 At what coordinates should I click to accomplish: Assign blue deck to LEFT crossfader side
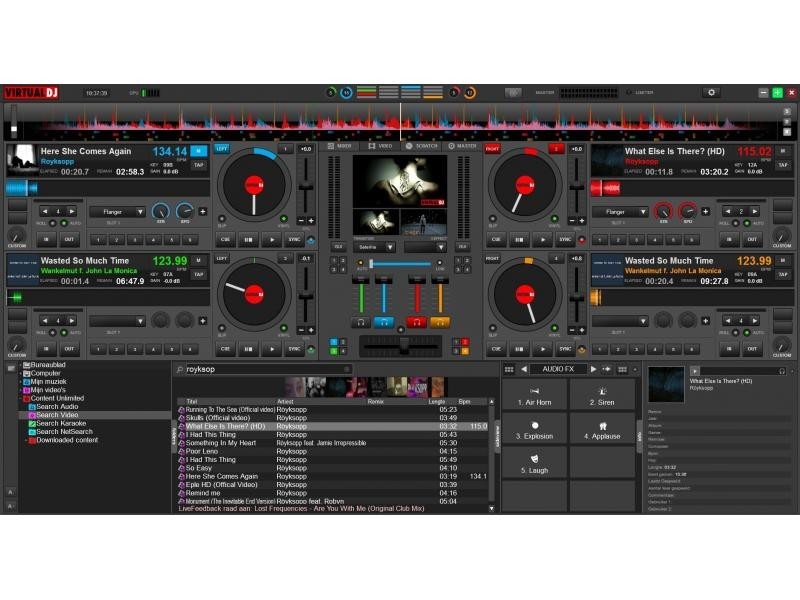222,148
